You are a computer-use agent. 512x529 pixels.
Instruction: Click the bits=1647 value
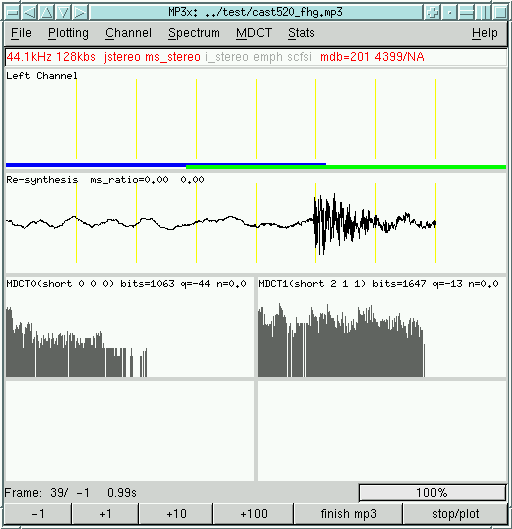[x=399, y=284]
